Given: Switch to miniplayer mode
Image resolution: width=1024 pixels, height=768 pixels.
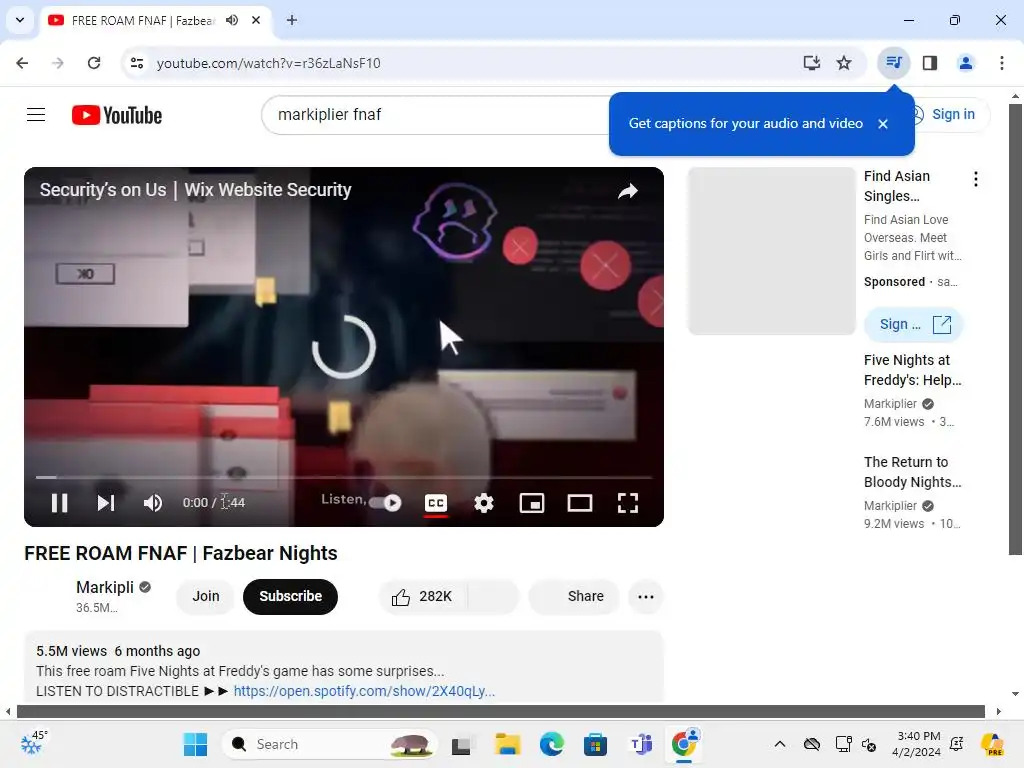Looking at the screenshot, I should [532, 503].
